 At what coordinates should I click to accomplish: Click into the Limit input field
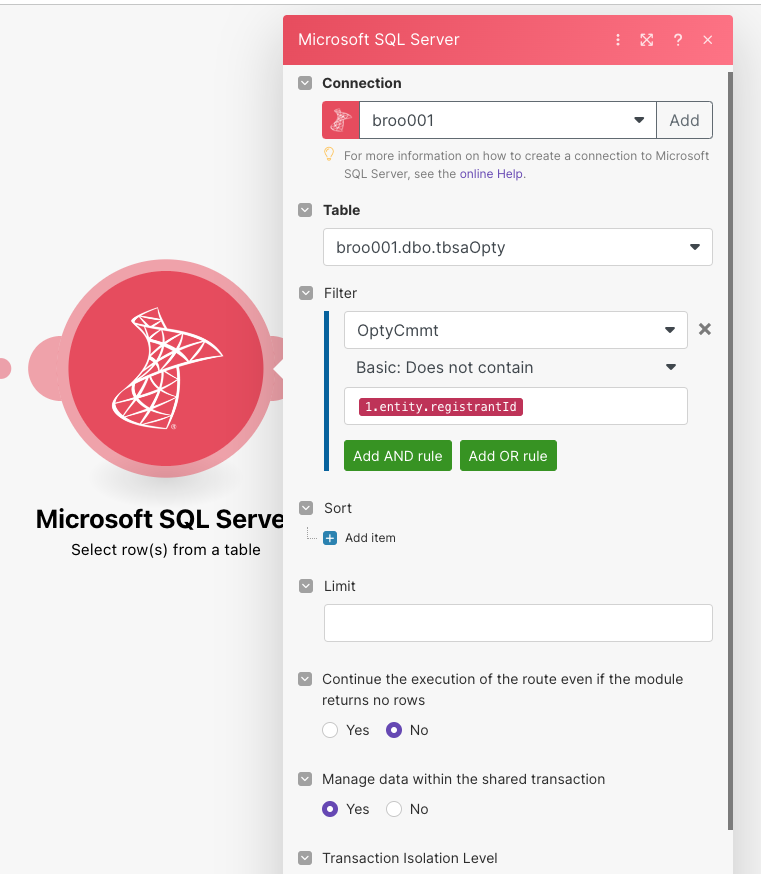(517, 622)
